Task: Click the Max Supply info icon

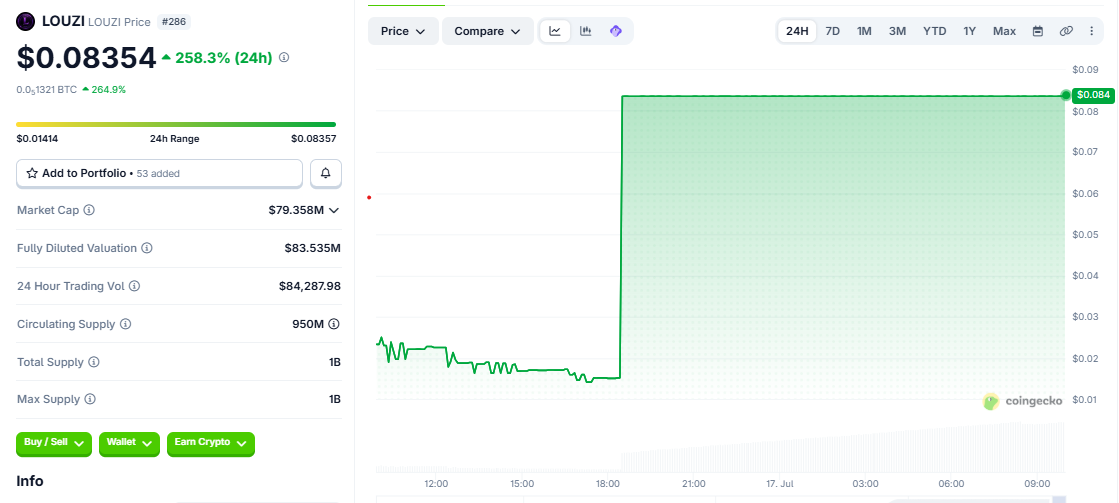Action: 90,400
